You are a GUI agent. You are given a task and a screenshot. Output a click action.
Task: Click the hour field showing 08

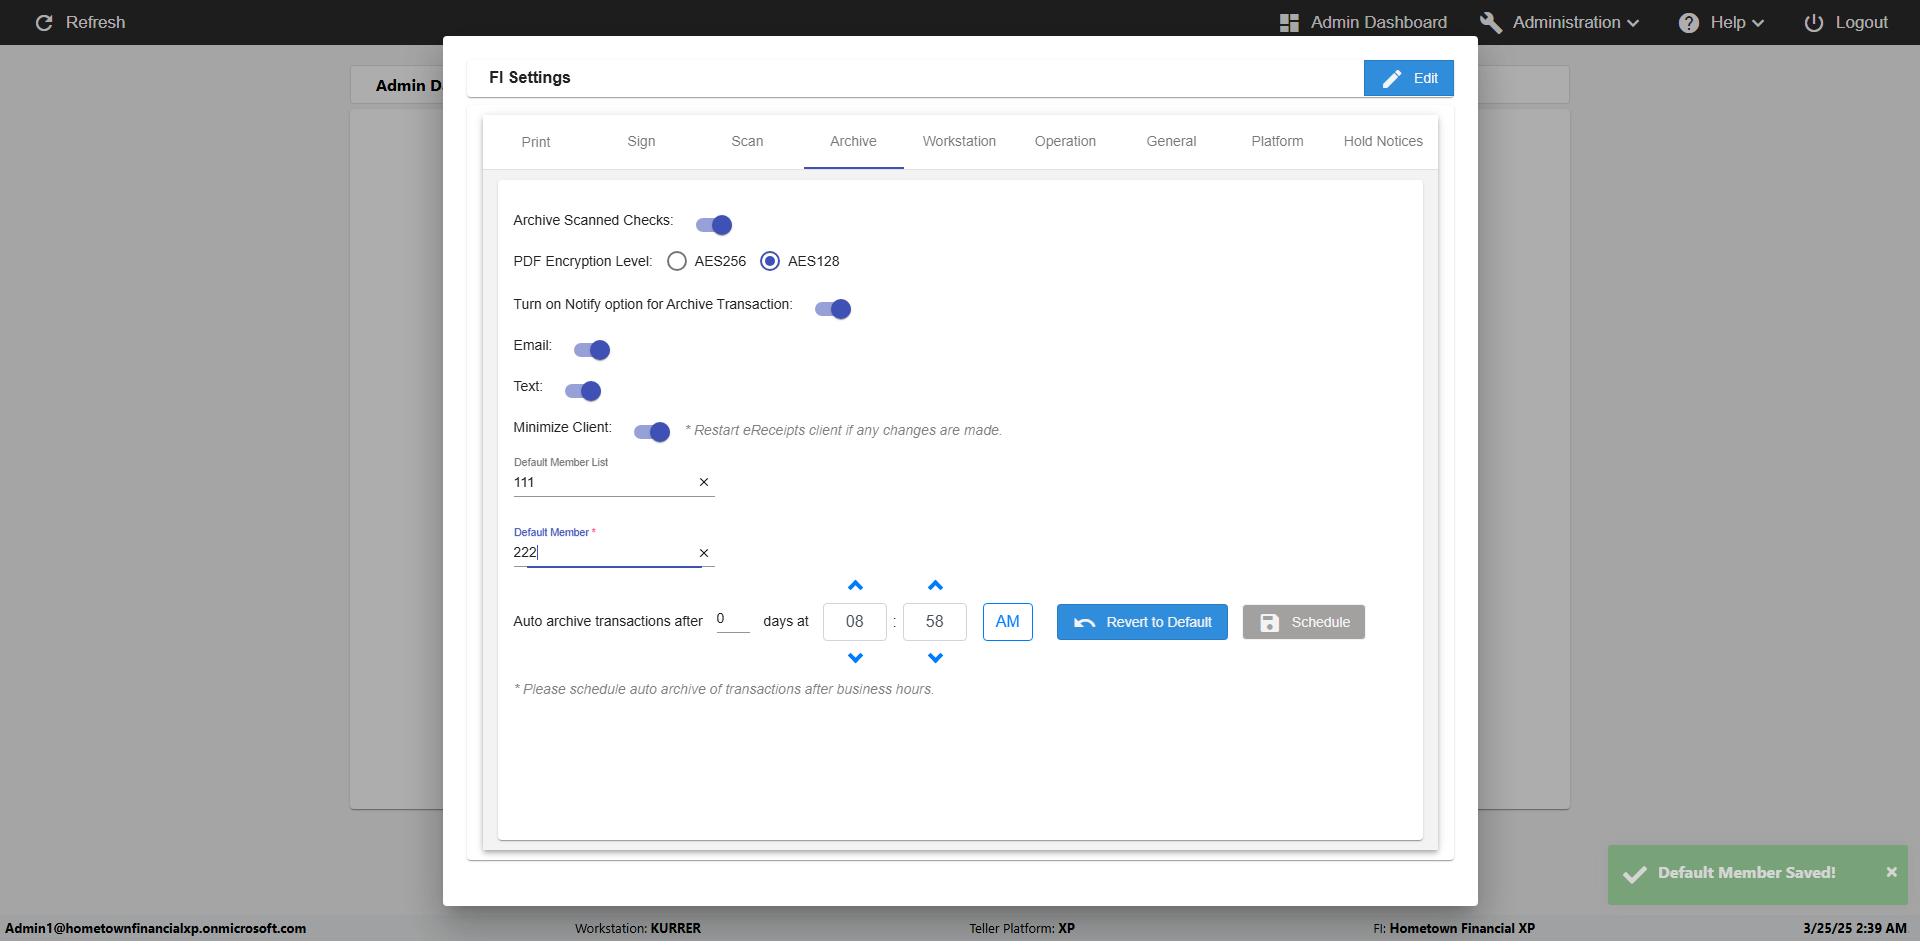(x=855, y=622)
